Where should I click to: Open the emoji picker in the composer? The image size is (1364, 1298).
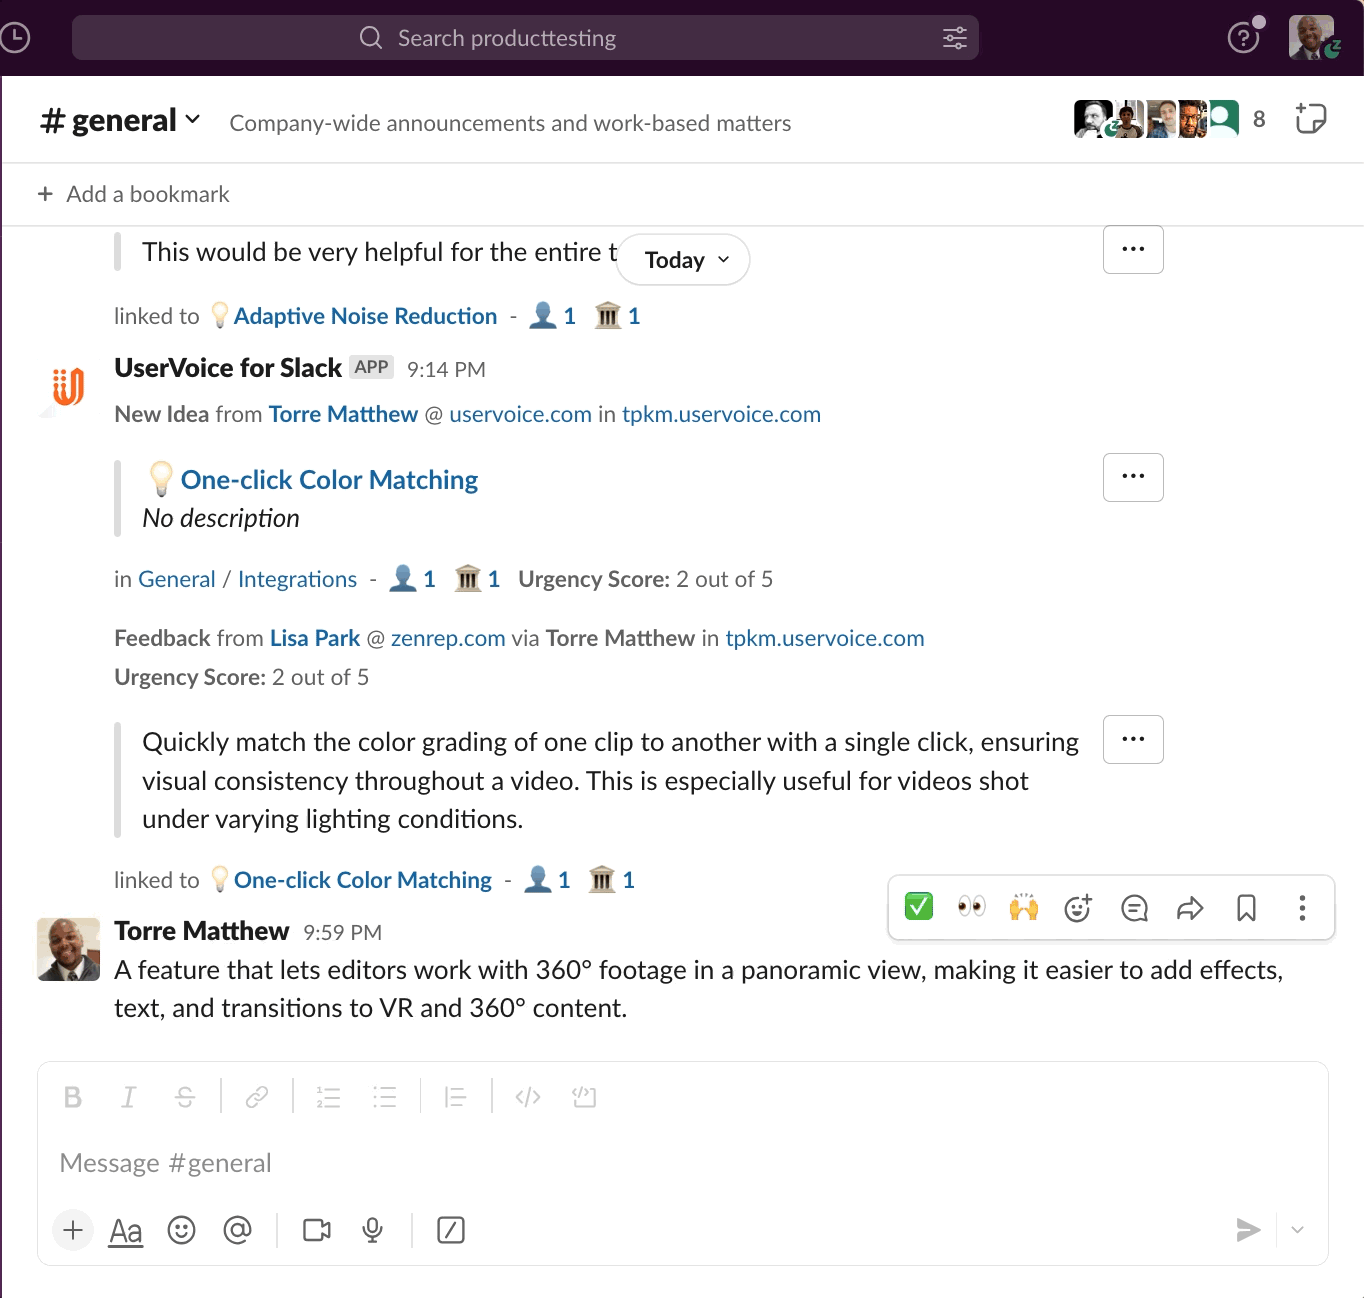coord(182,1230)
